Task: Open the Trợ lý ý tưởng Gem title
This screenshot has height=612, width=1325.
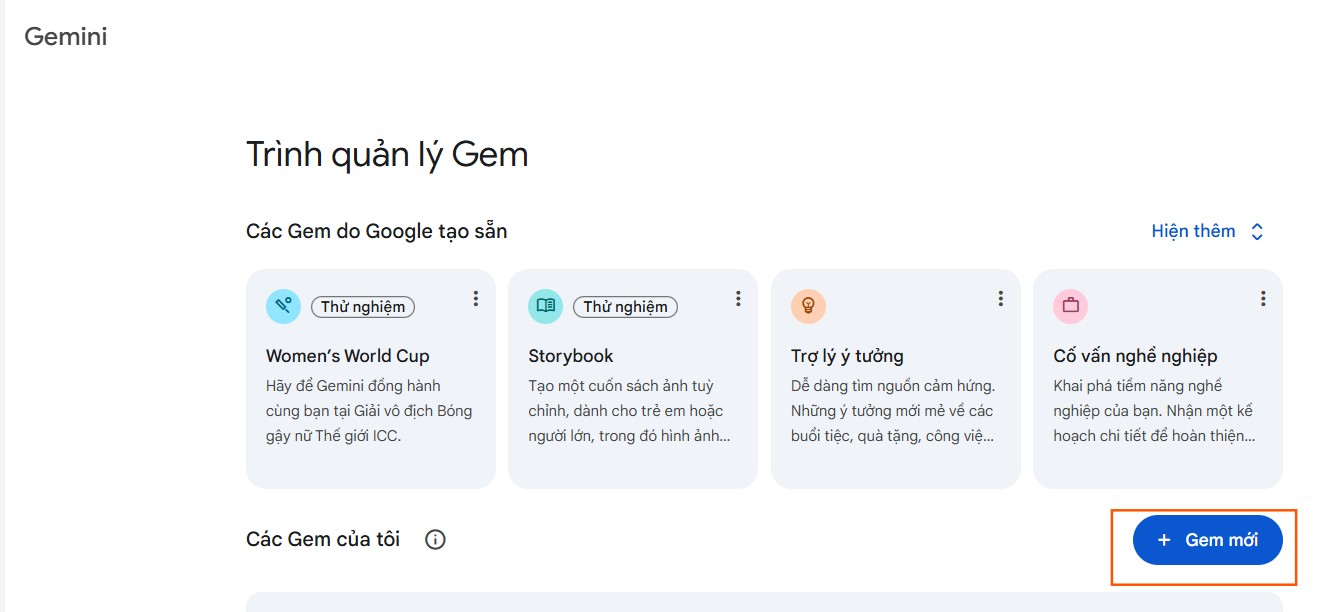Action: tap(846, 356)
